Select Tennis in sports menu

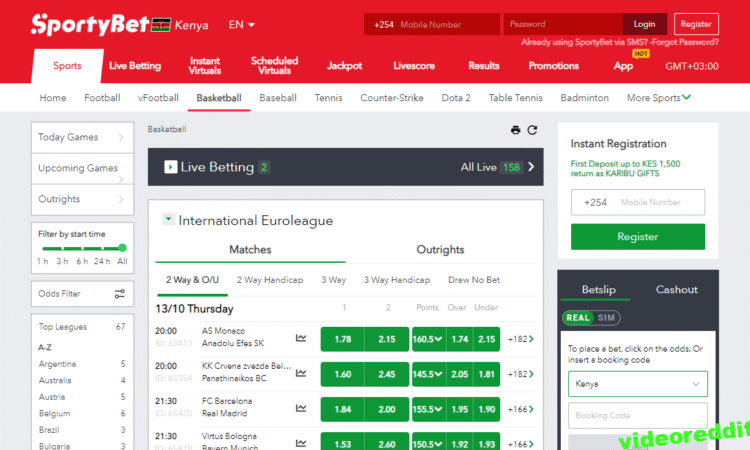(x=328, y=98)
